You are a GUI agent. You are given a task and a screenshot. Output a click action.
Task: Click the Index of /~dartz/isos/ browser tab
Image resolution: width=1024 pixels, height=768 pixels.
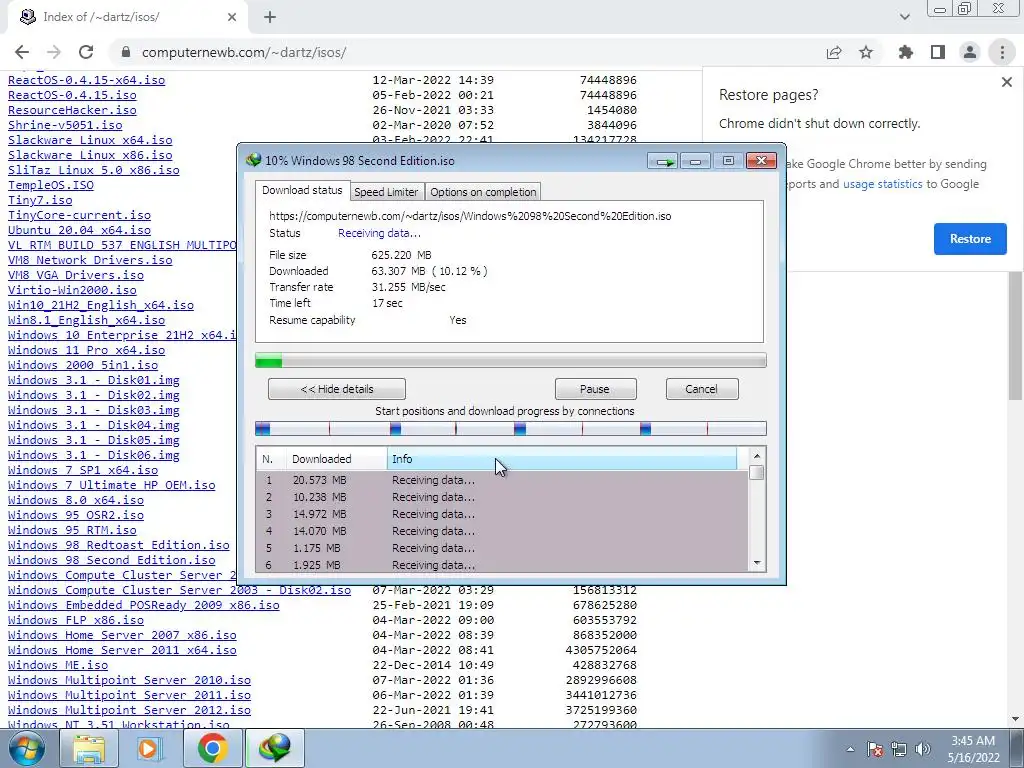pyautogui.click(x=127, y=17)
